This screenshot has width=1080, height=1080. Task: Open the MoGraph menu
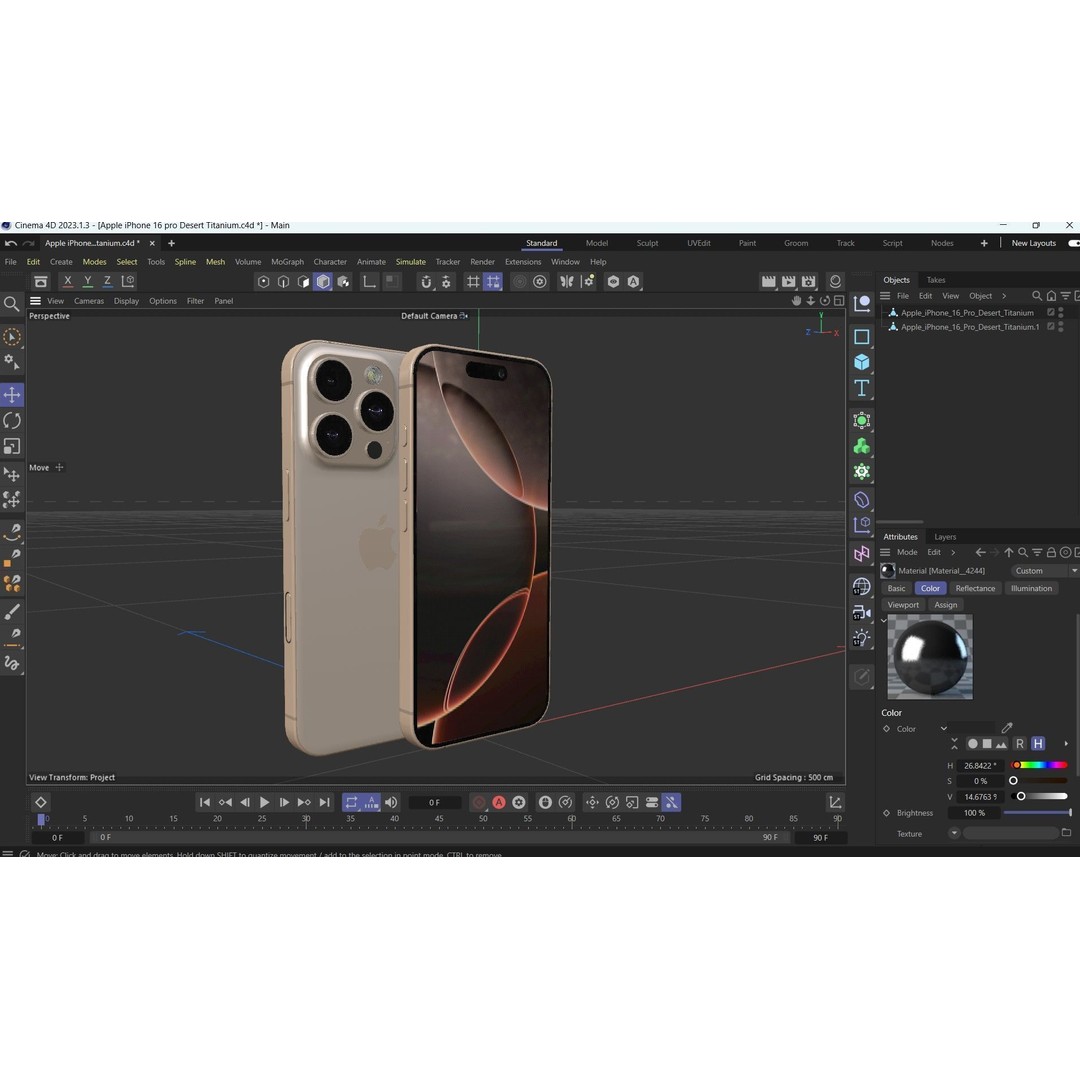pyautogui.click(x=287, y=262)
